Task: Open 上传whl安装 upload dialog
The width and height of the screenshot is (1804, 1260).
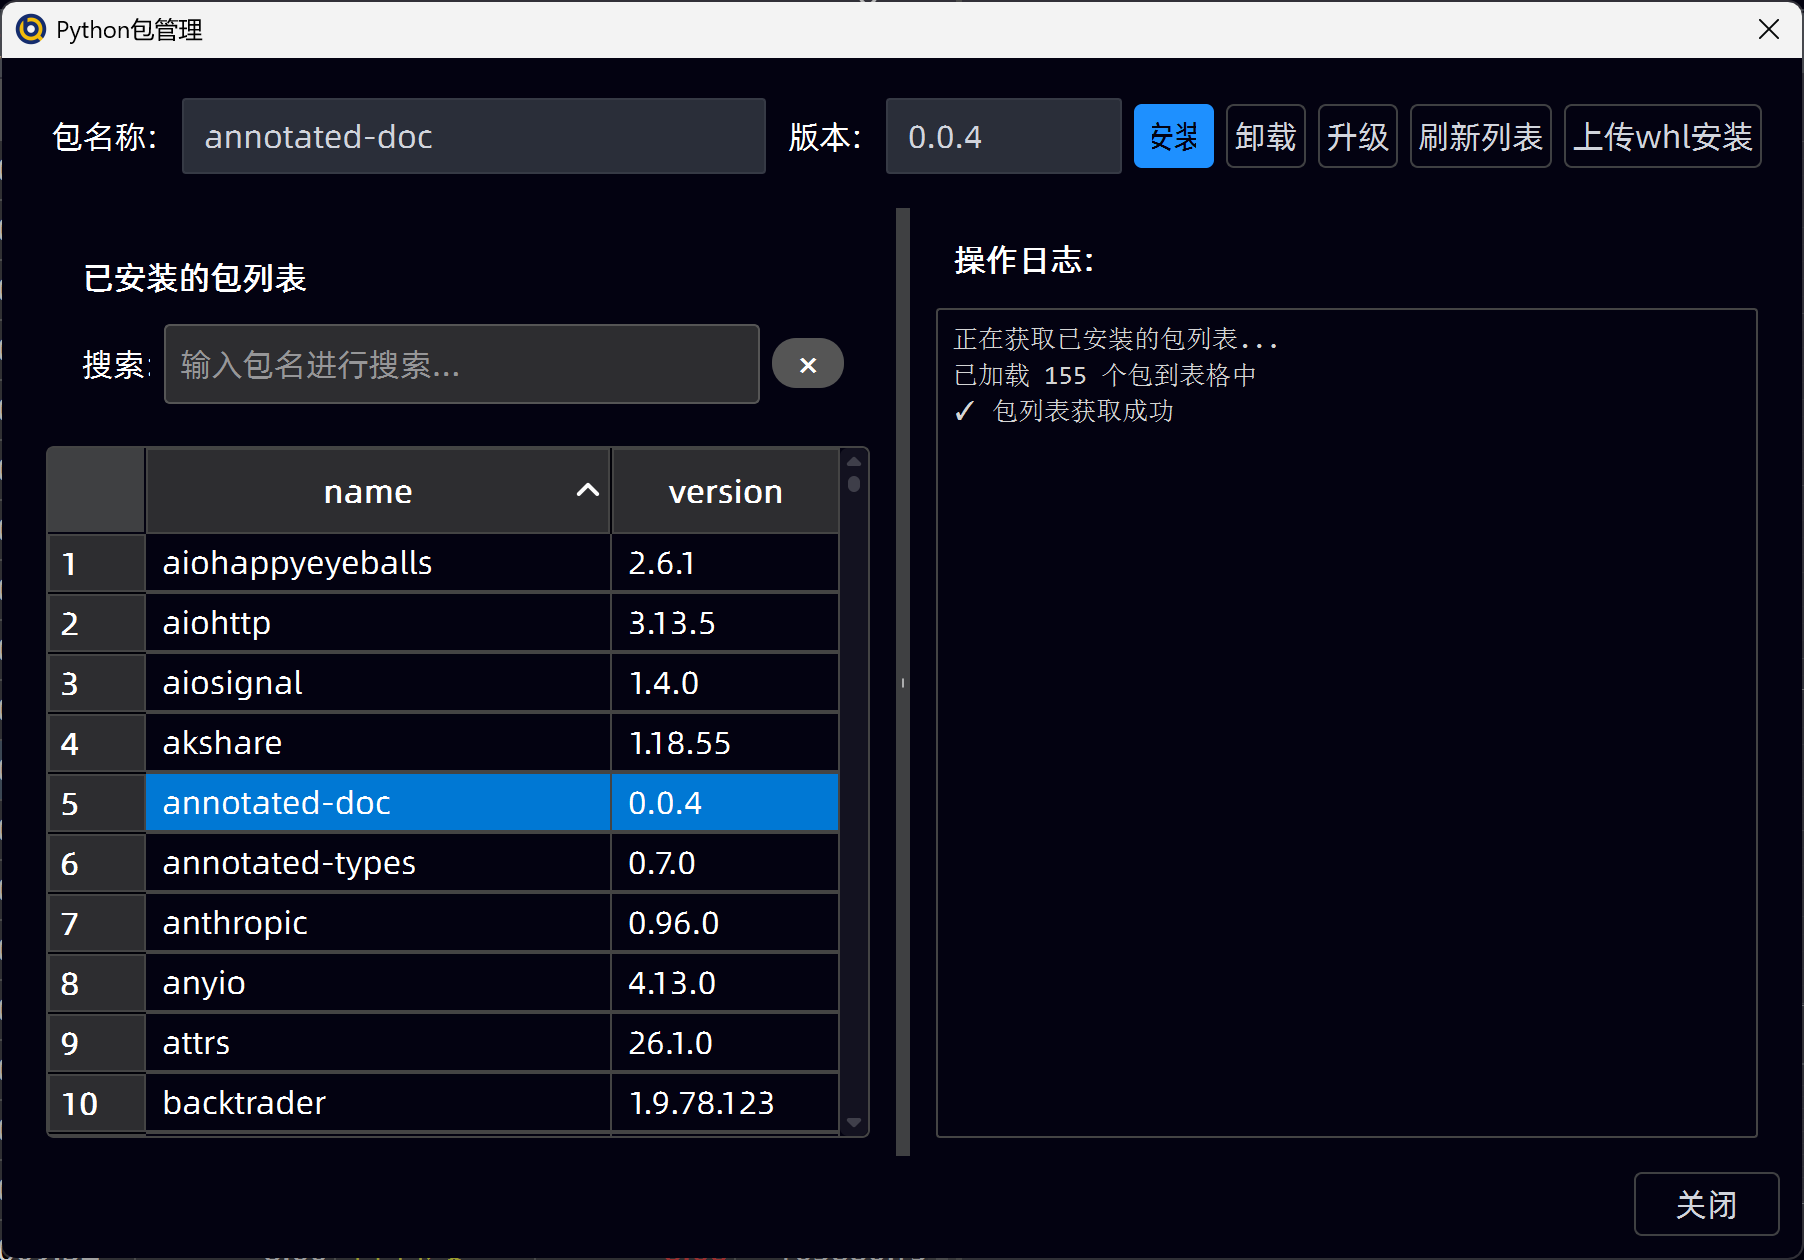Action: coord(1661,136)
